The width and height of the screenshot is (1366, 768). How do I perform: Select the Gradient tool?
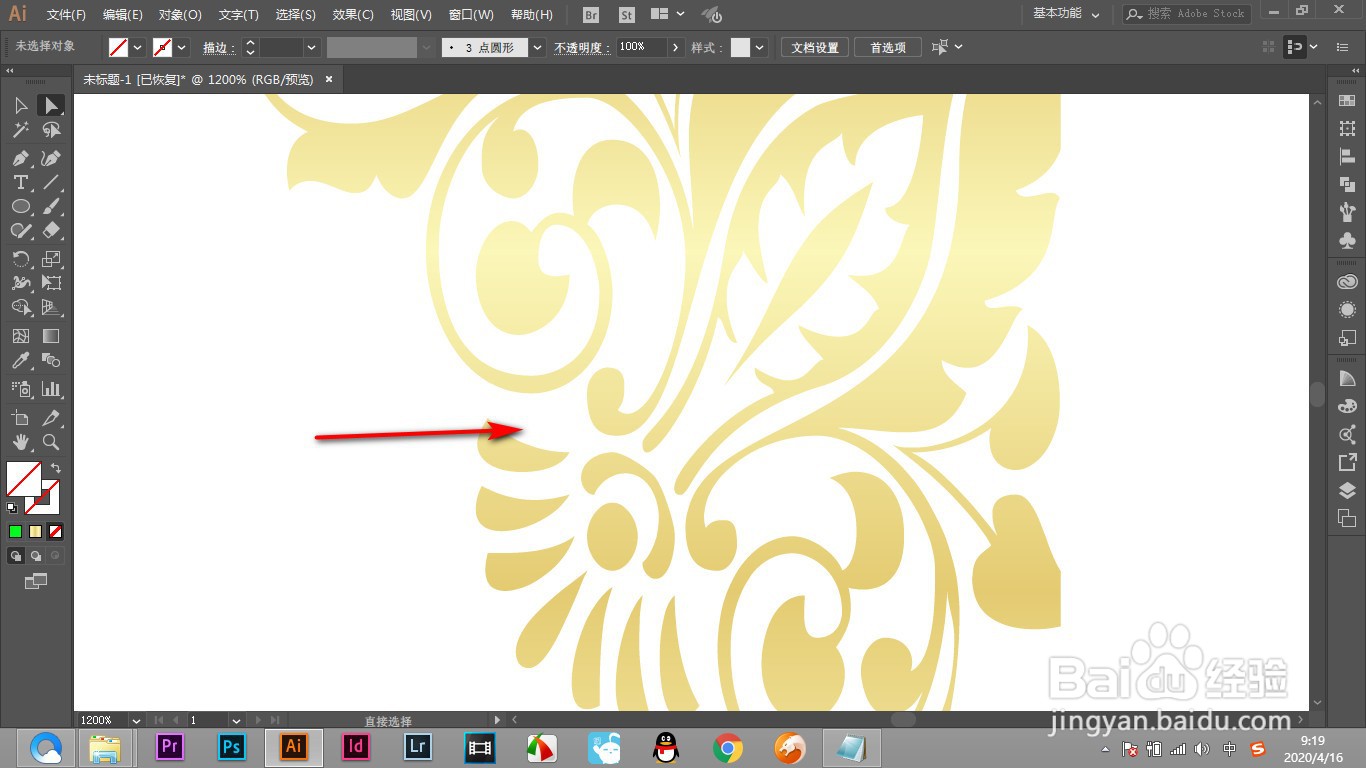tap(51, 336)
